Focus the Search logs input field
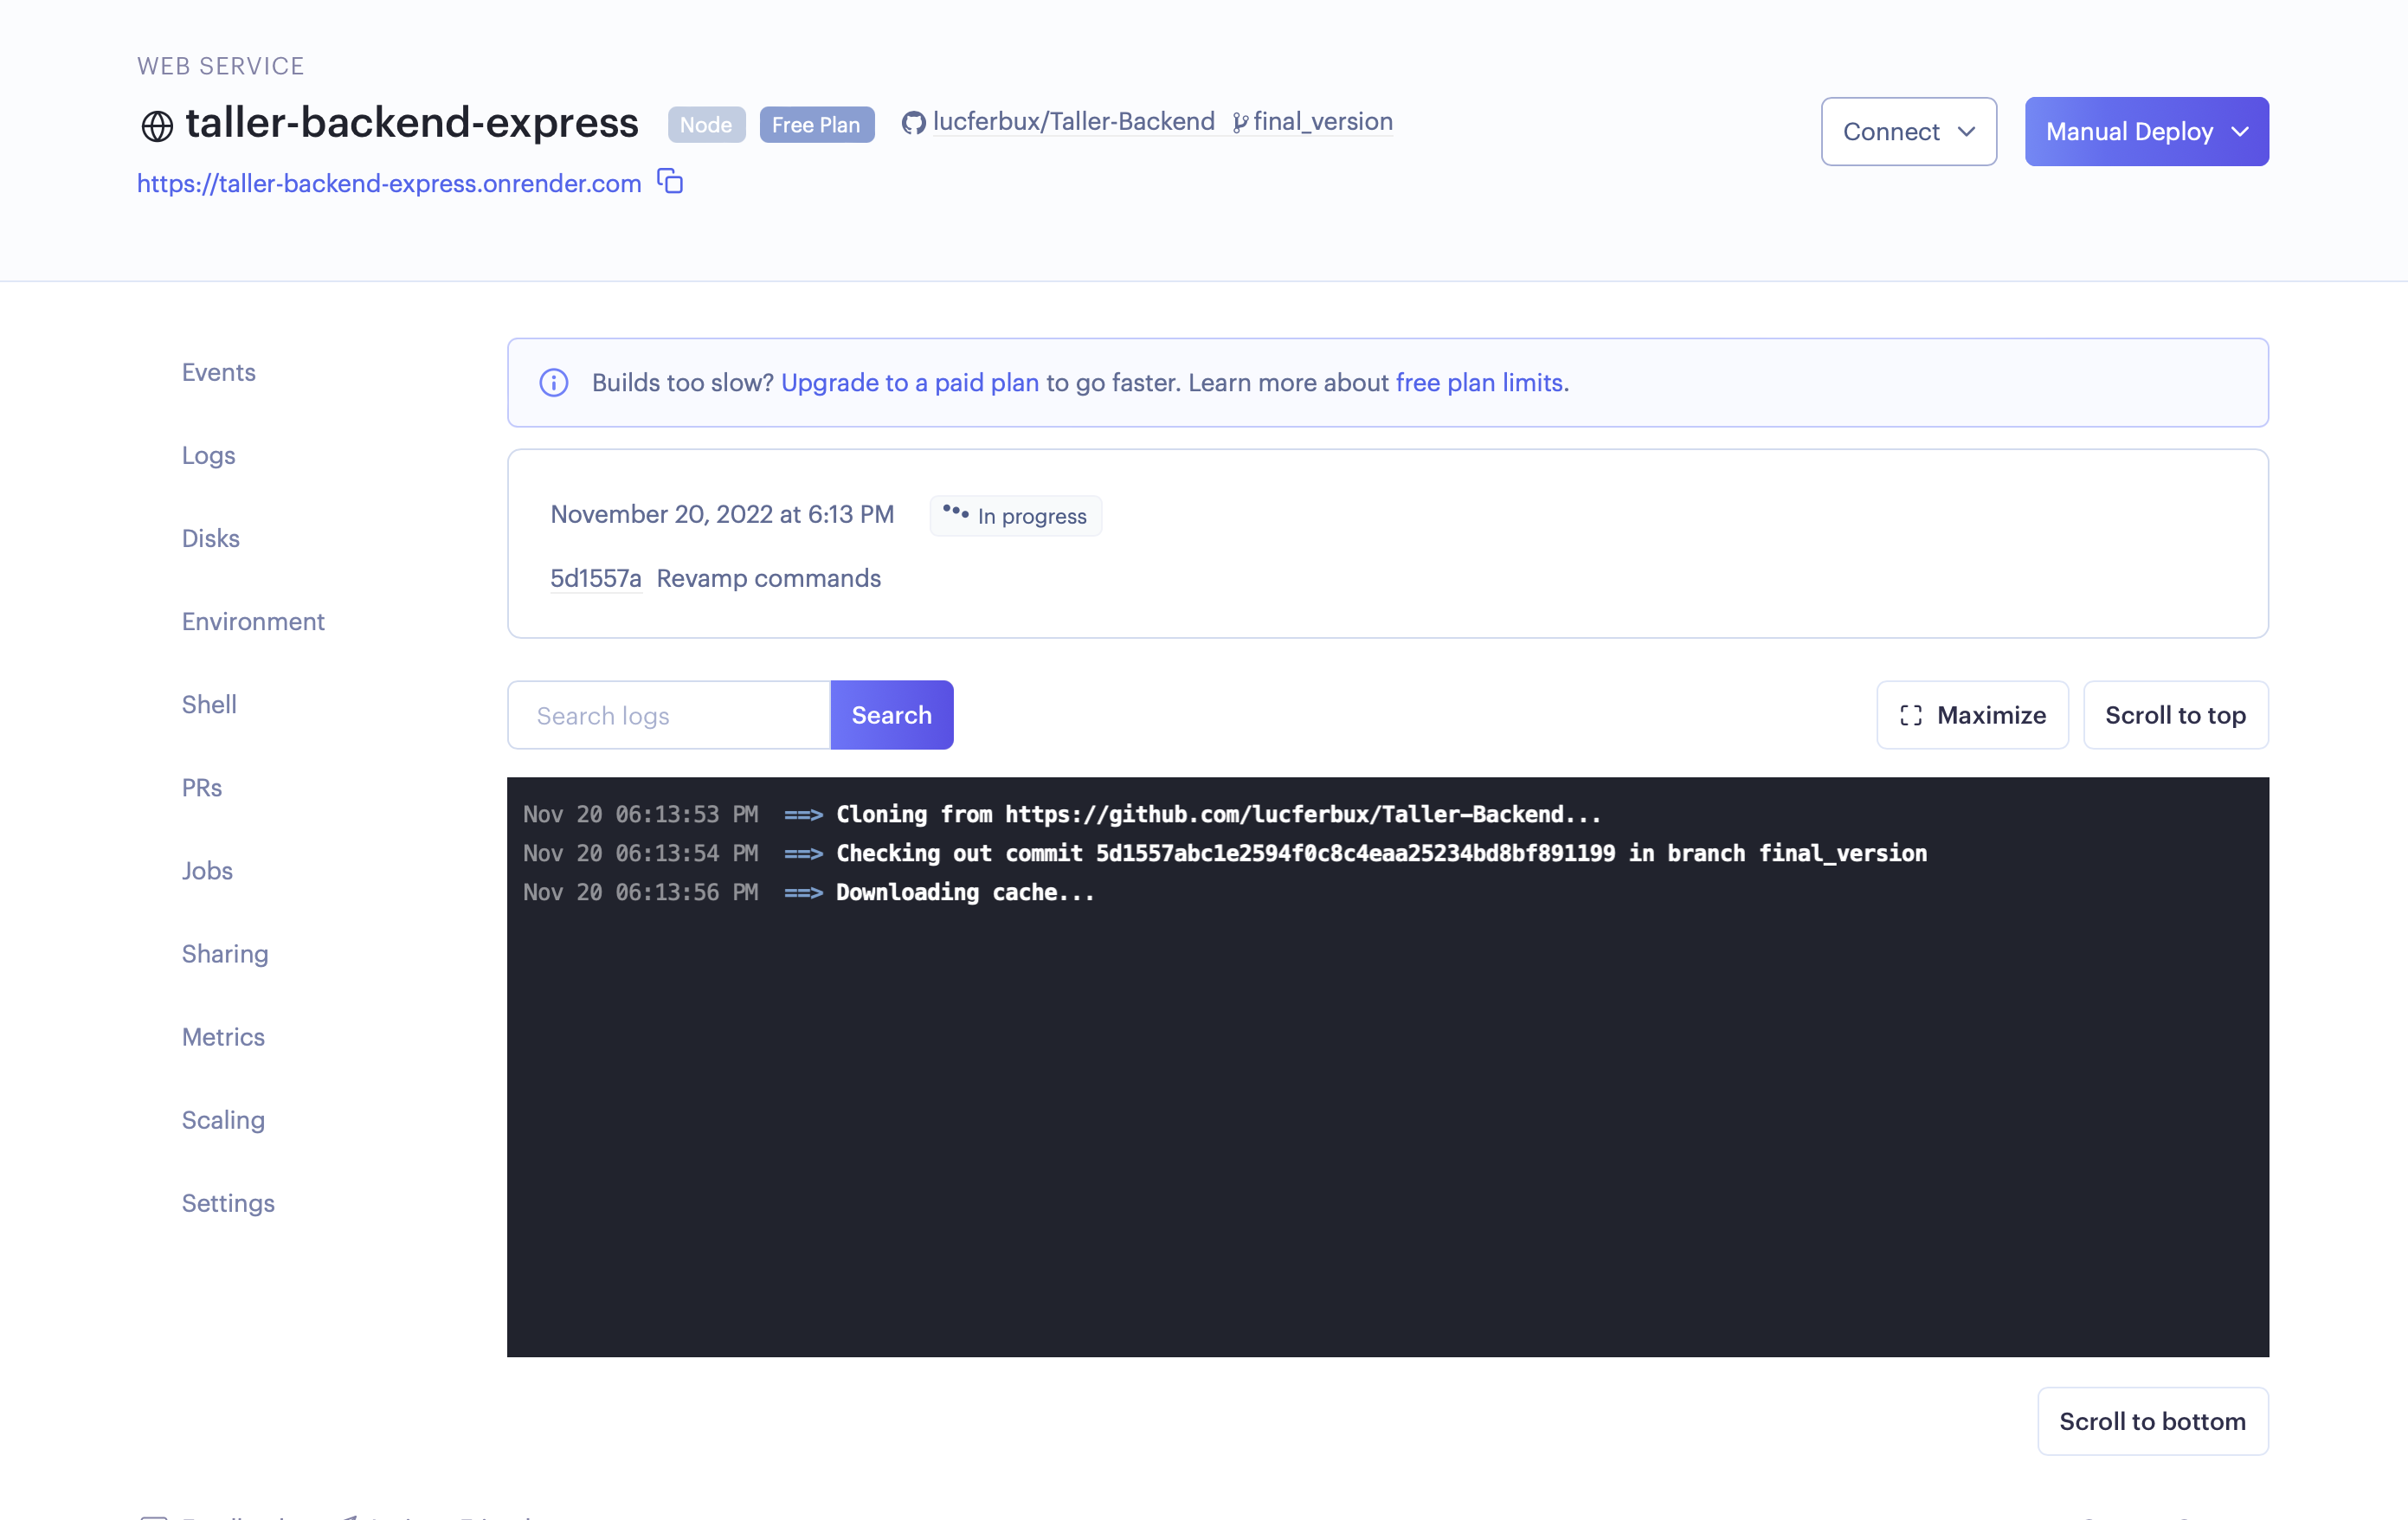This screenshot has height=1520, width=2408. tap(669, 715)
